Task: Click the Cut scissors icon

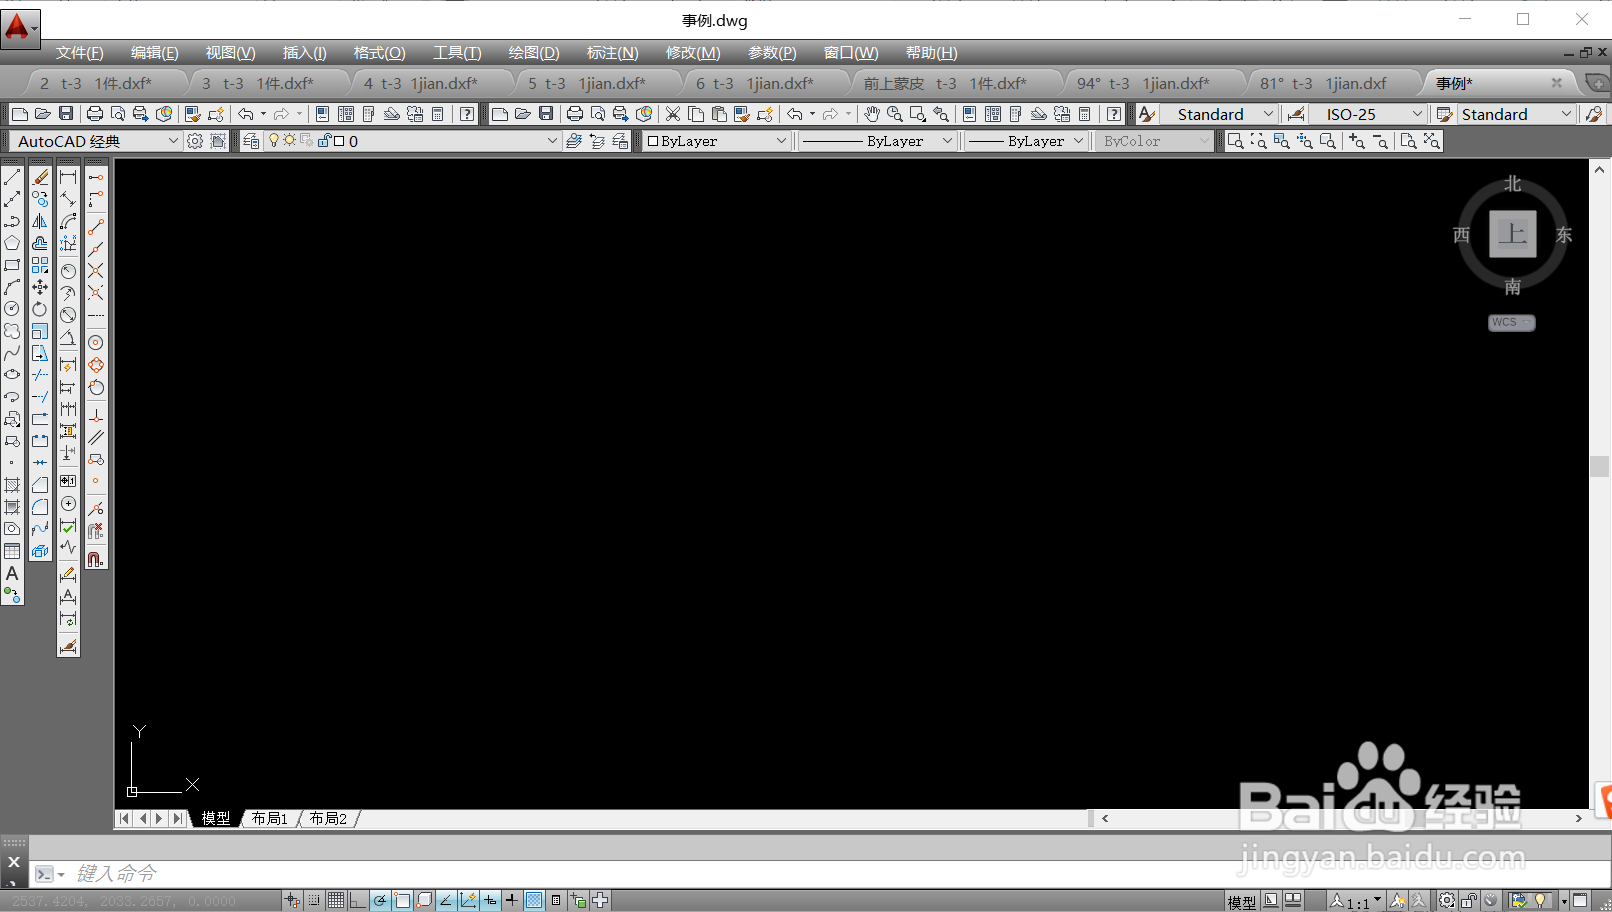Action: coord(673,114)
